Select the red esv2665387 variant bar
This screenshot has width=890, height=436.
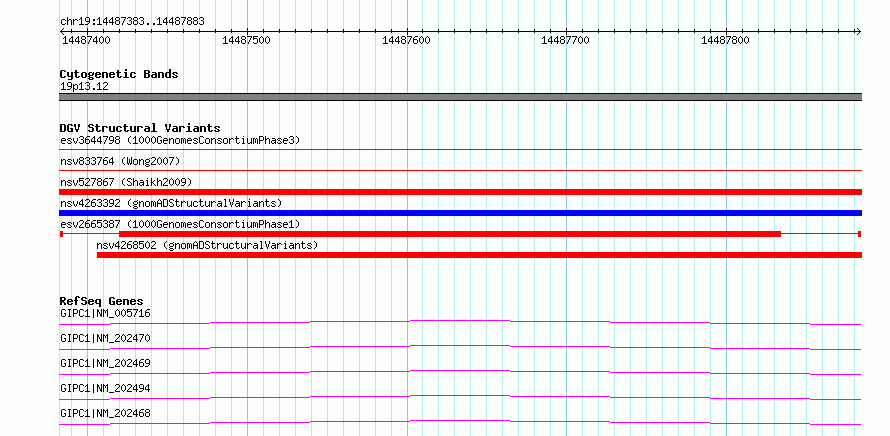[x=460, y=234]
